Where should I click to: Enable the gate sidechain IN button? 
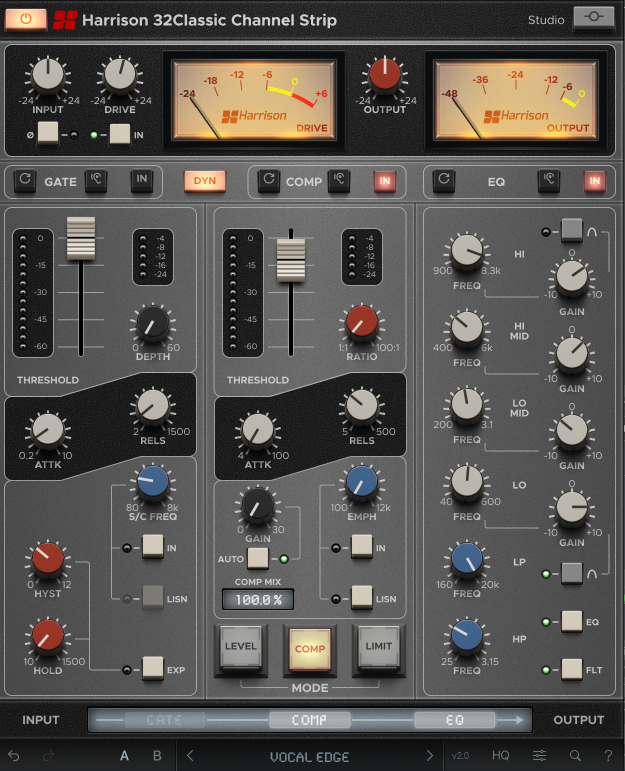152,547
